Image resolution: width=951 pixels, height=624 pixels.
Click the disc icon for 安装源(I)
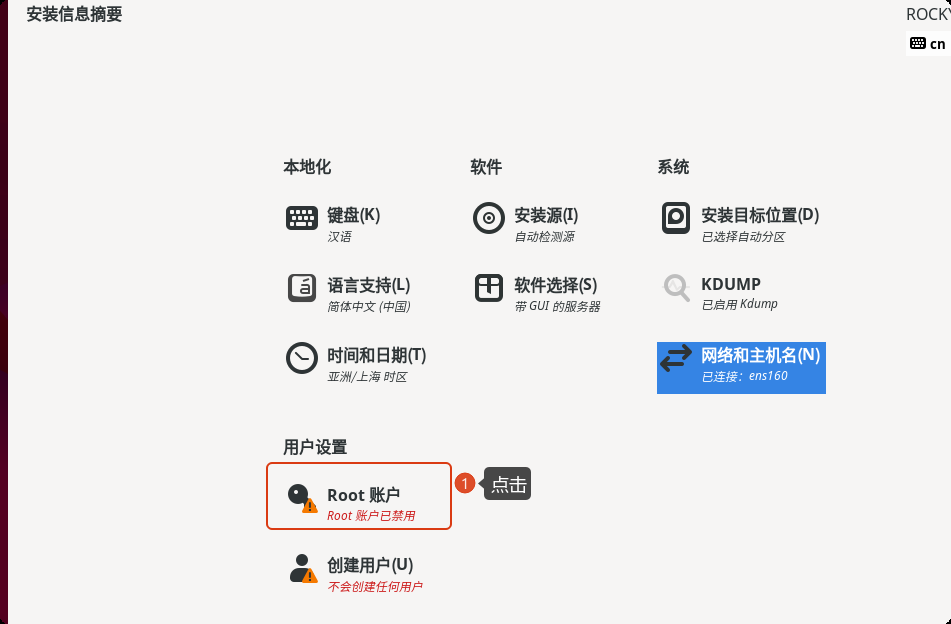click(x=489, y=218)
